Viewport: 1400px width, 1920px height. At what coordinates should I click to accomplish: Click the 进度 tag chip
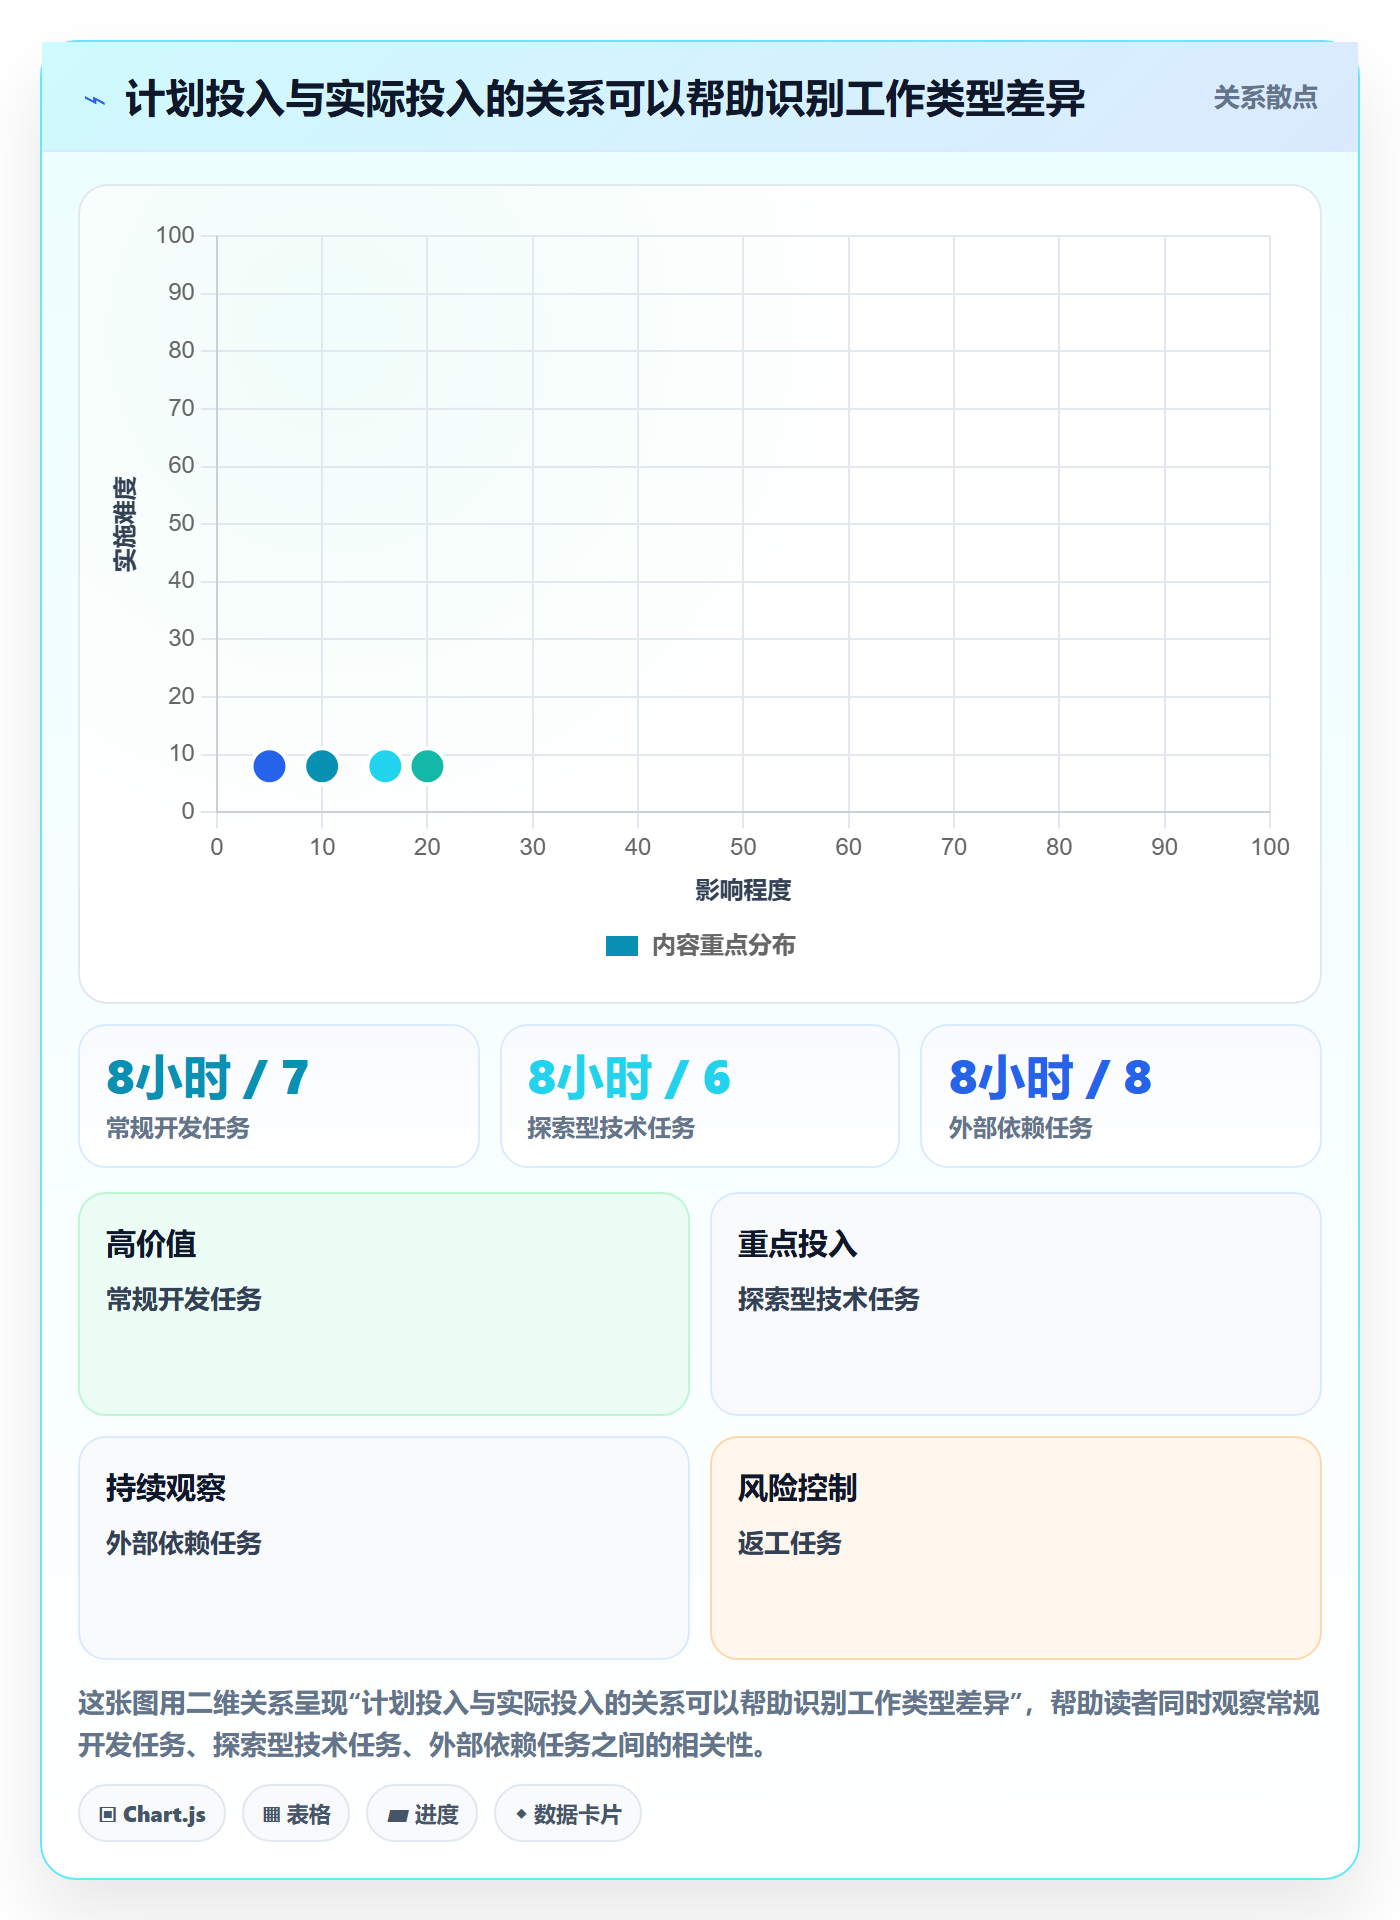(x=422, y=1814)
